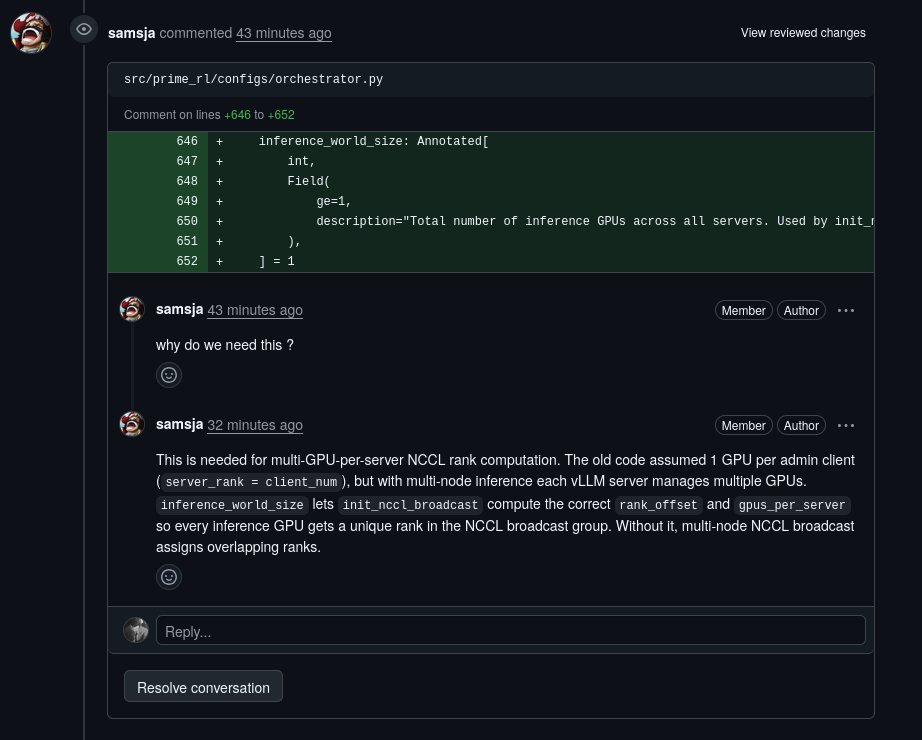Click the 'inference_world_size: Annotated[' code line
922x740 pixels.
[x=373, y=141]
